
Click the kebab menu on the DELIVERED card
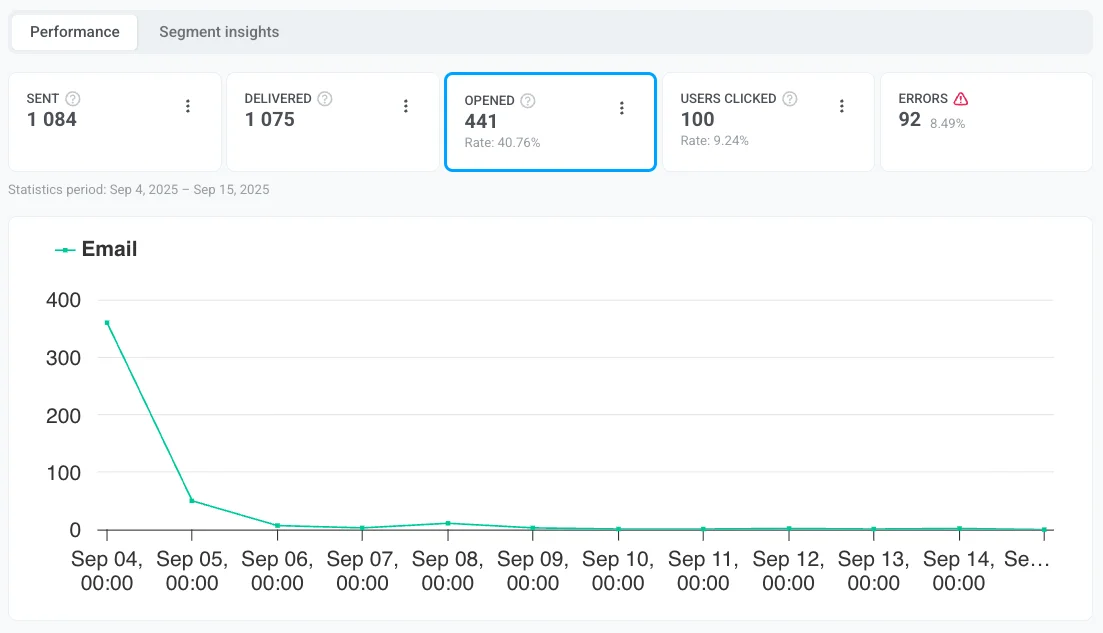pos(405,105)
